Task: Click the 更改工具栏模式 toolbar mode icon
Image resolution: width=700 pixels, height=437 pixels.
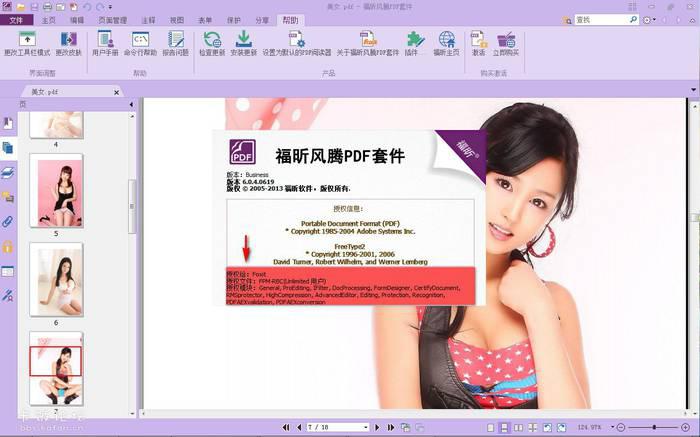Action: [x=27, y=39]
